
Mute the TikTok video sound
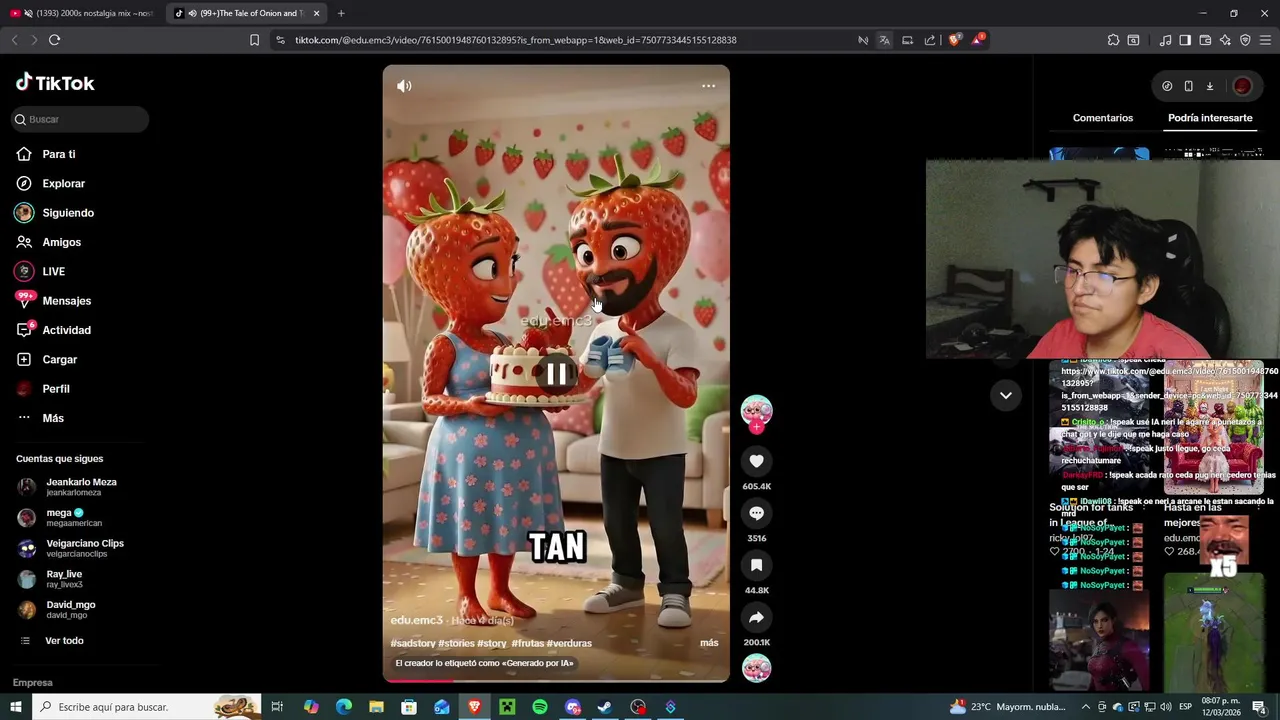coord(404,86)
